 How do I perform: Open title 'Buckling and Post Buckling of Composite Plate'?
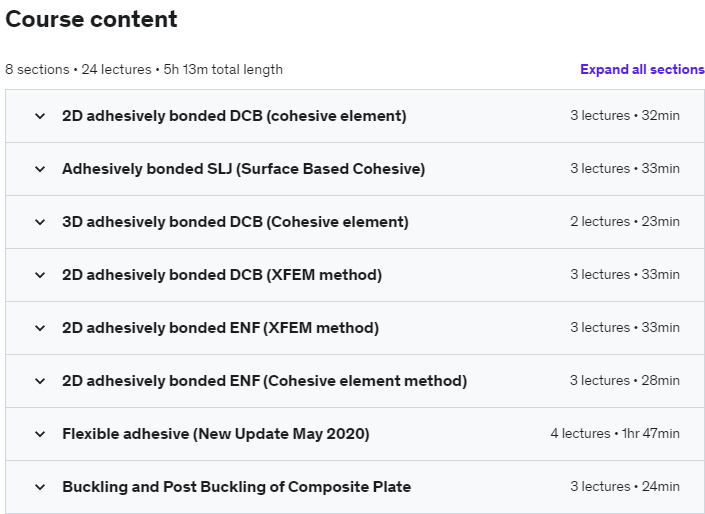click(236, 487)
